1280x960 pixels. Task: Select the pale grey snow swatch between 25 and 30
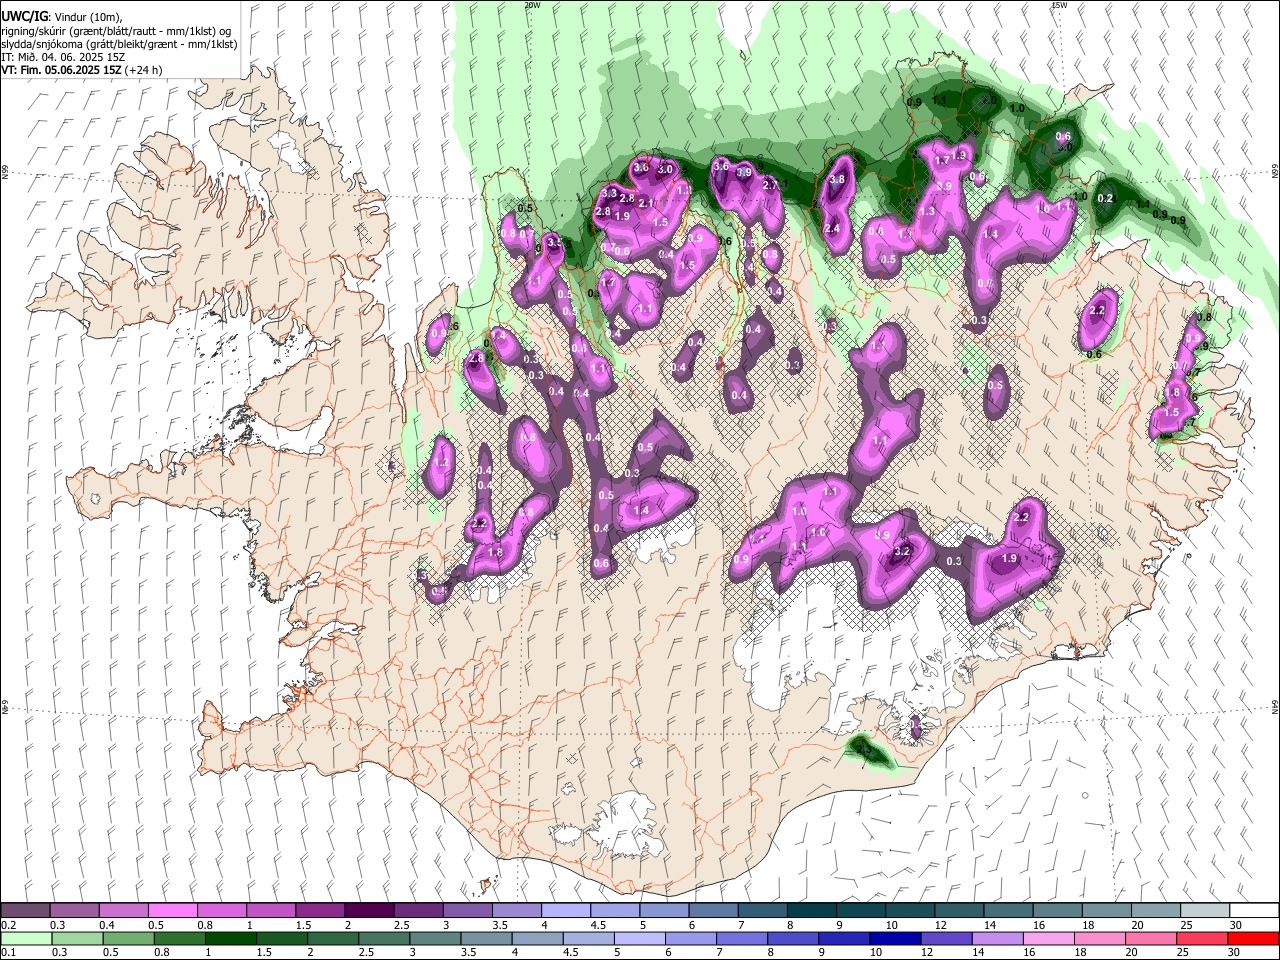click(x=1205, y=910)
